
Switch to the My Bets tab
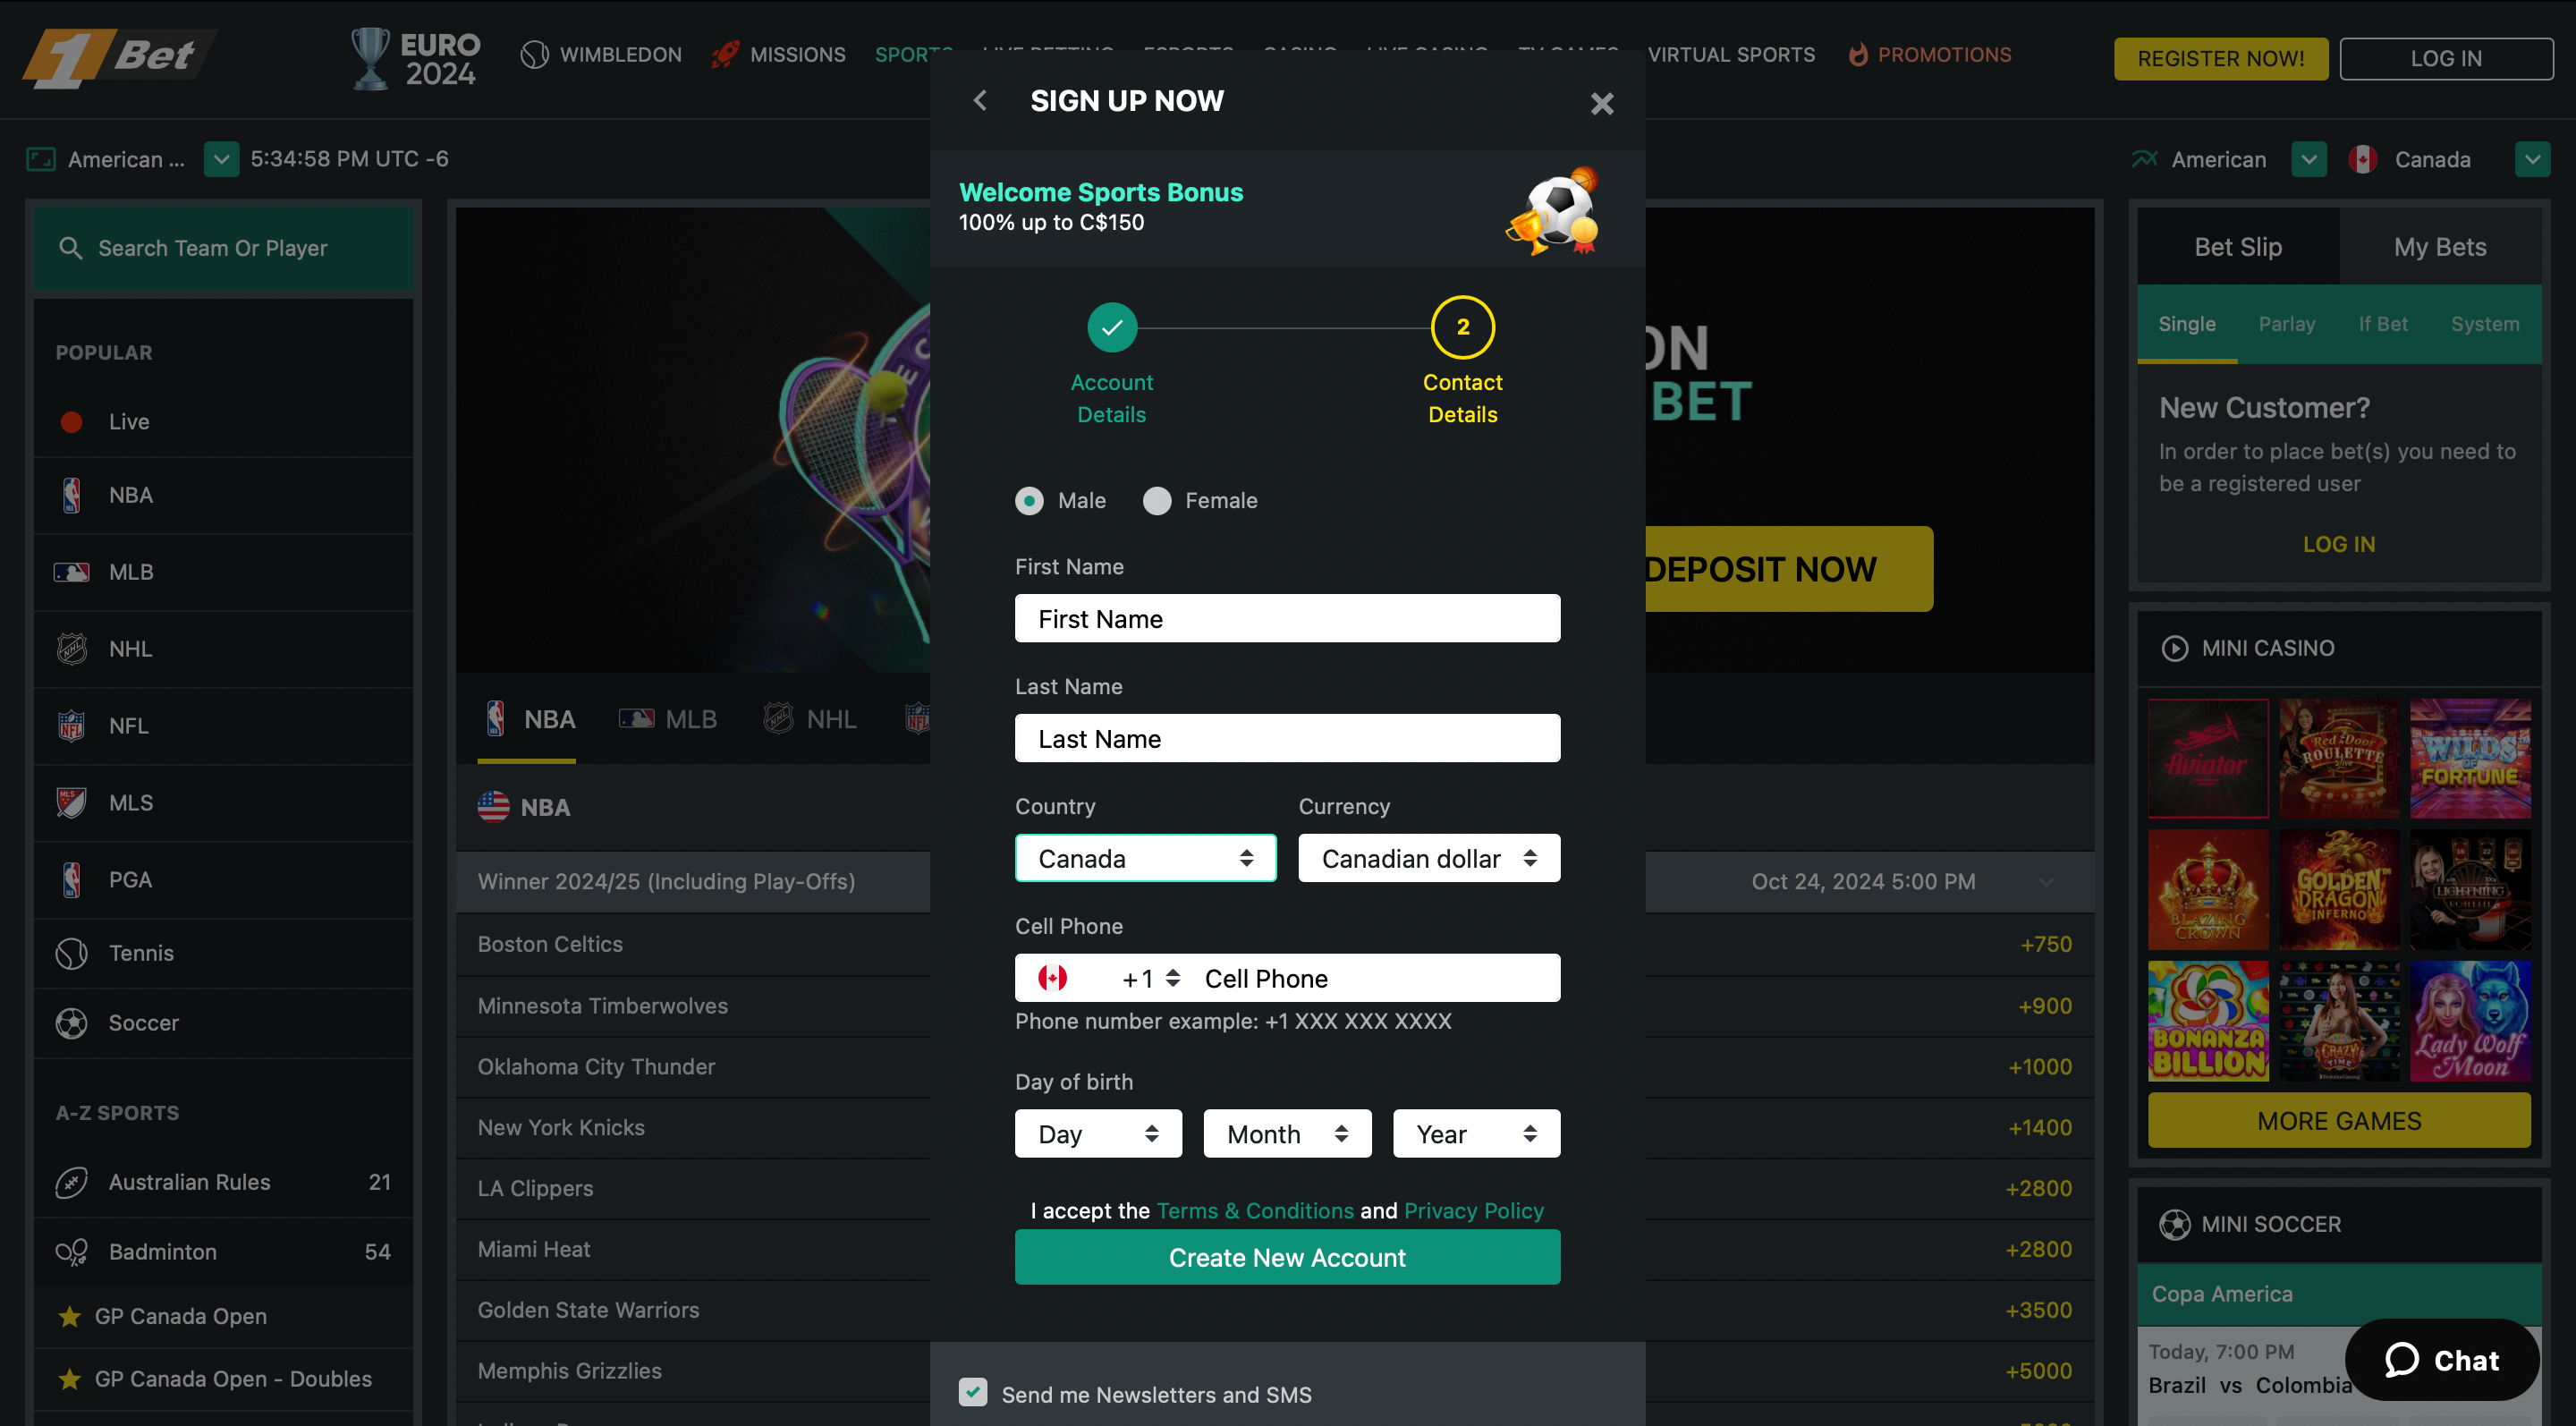(x=2440, y=246)
